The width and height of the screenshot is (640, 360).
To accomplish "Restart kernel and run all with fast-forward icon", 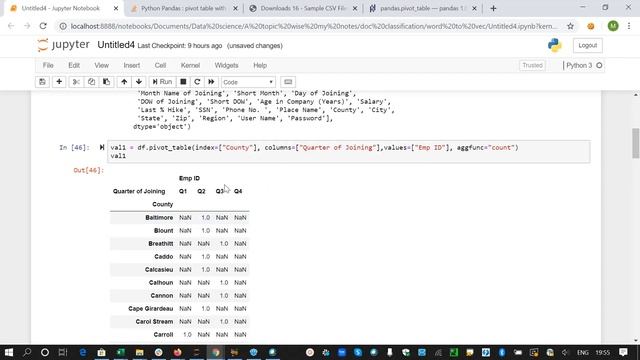I will click(211, 82).
